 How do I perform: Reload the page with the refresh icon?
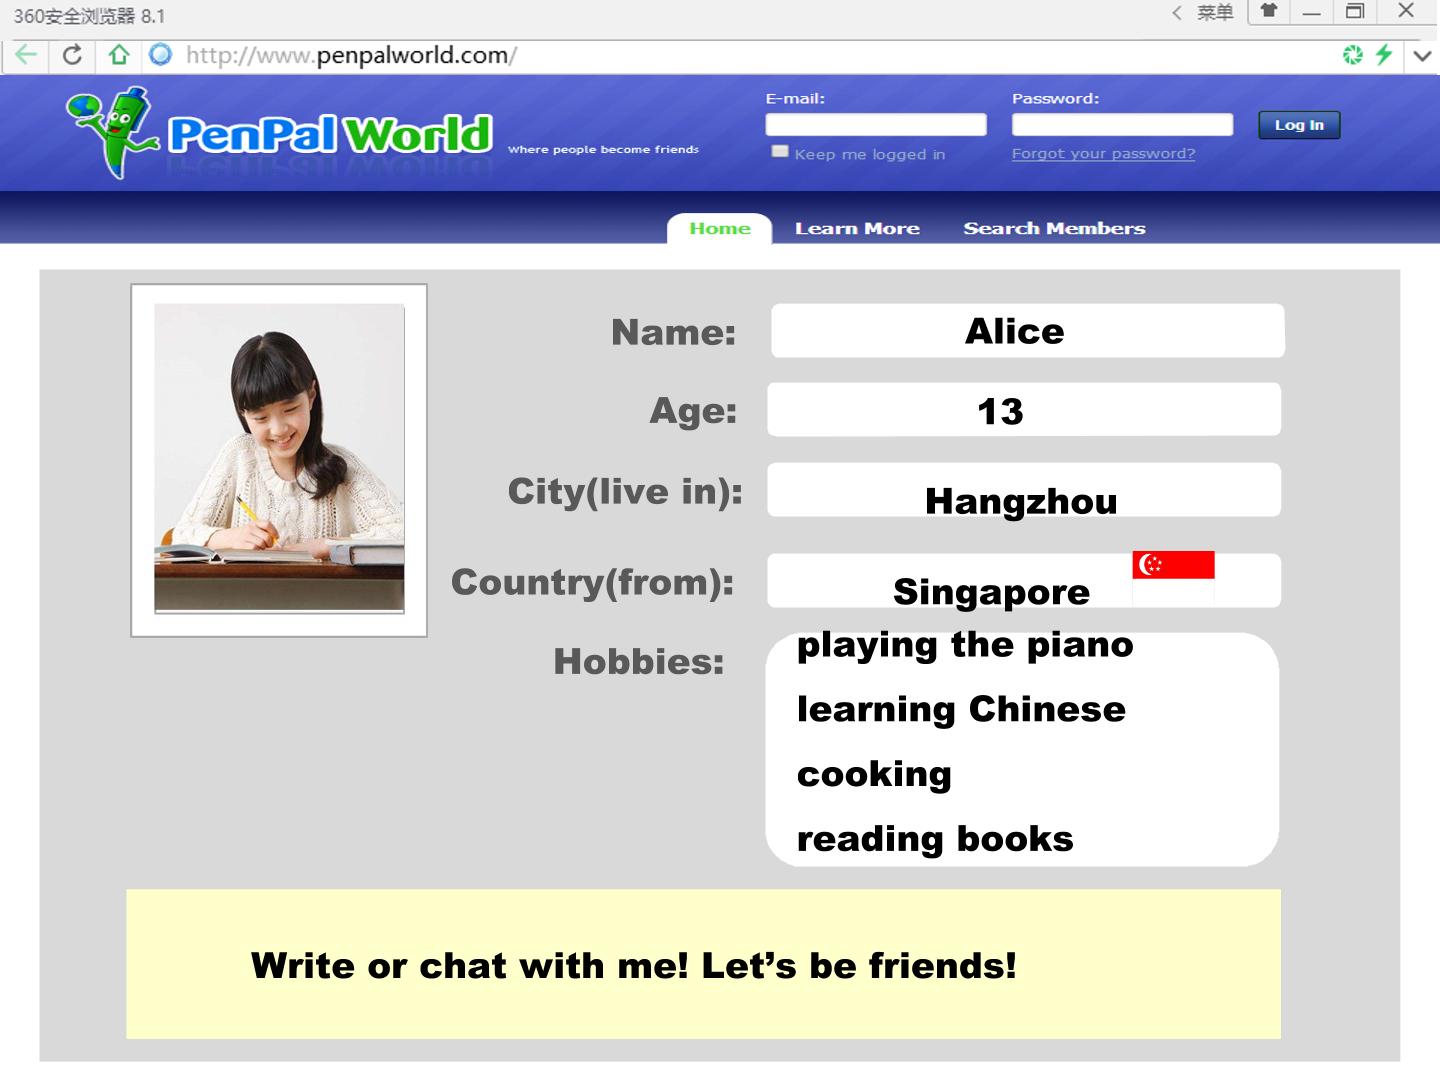click(x=72, y=55)
